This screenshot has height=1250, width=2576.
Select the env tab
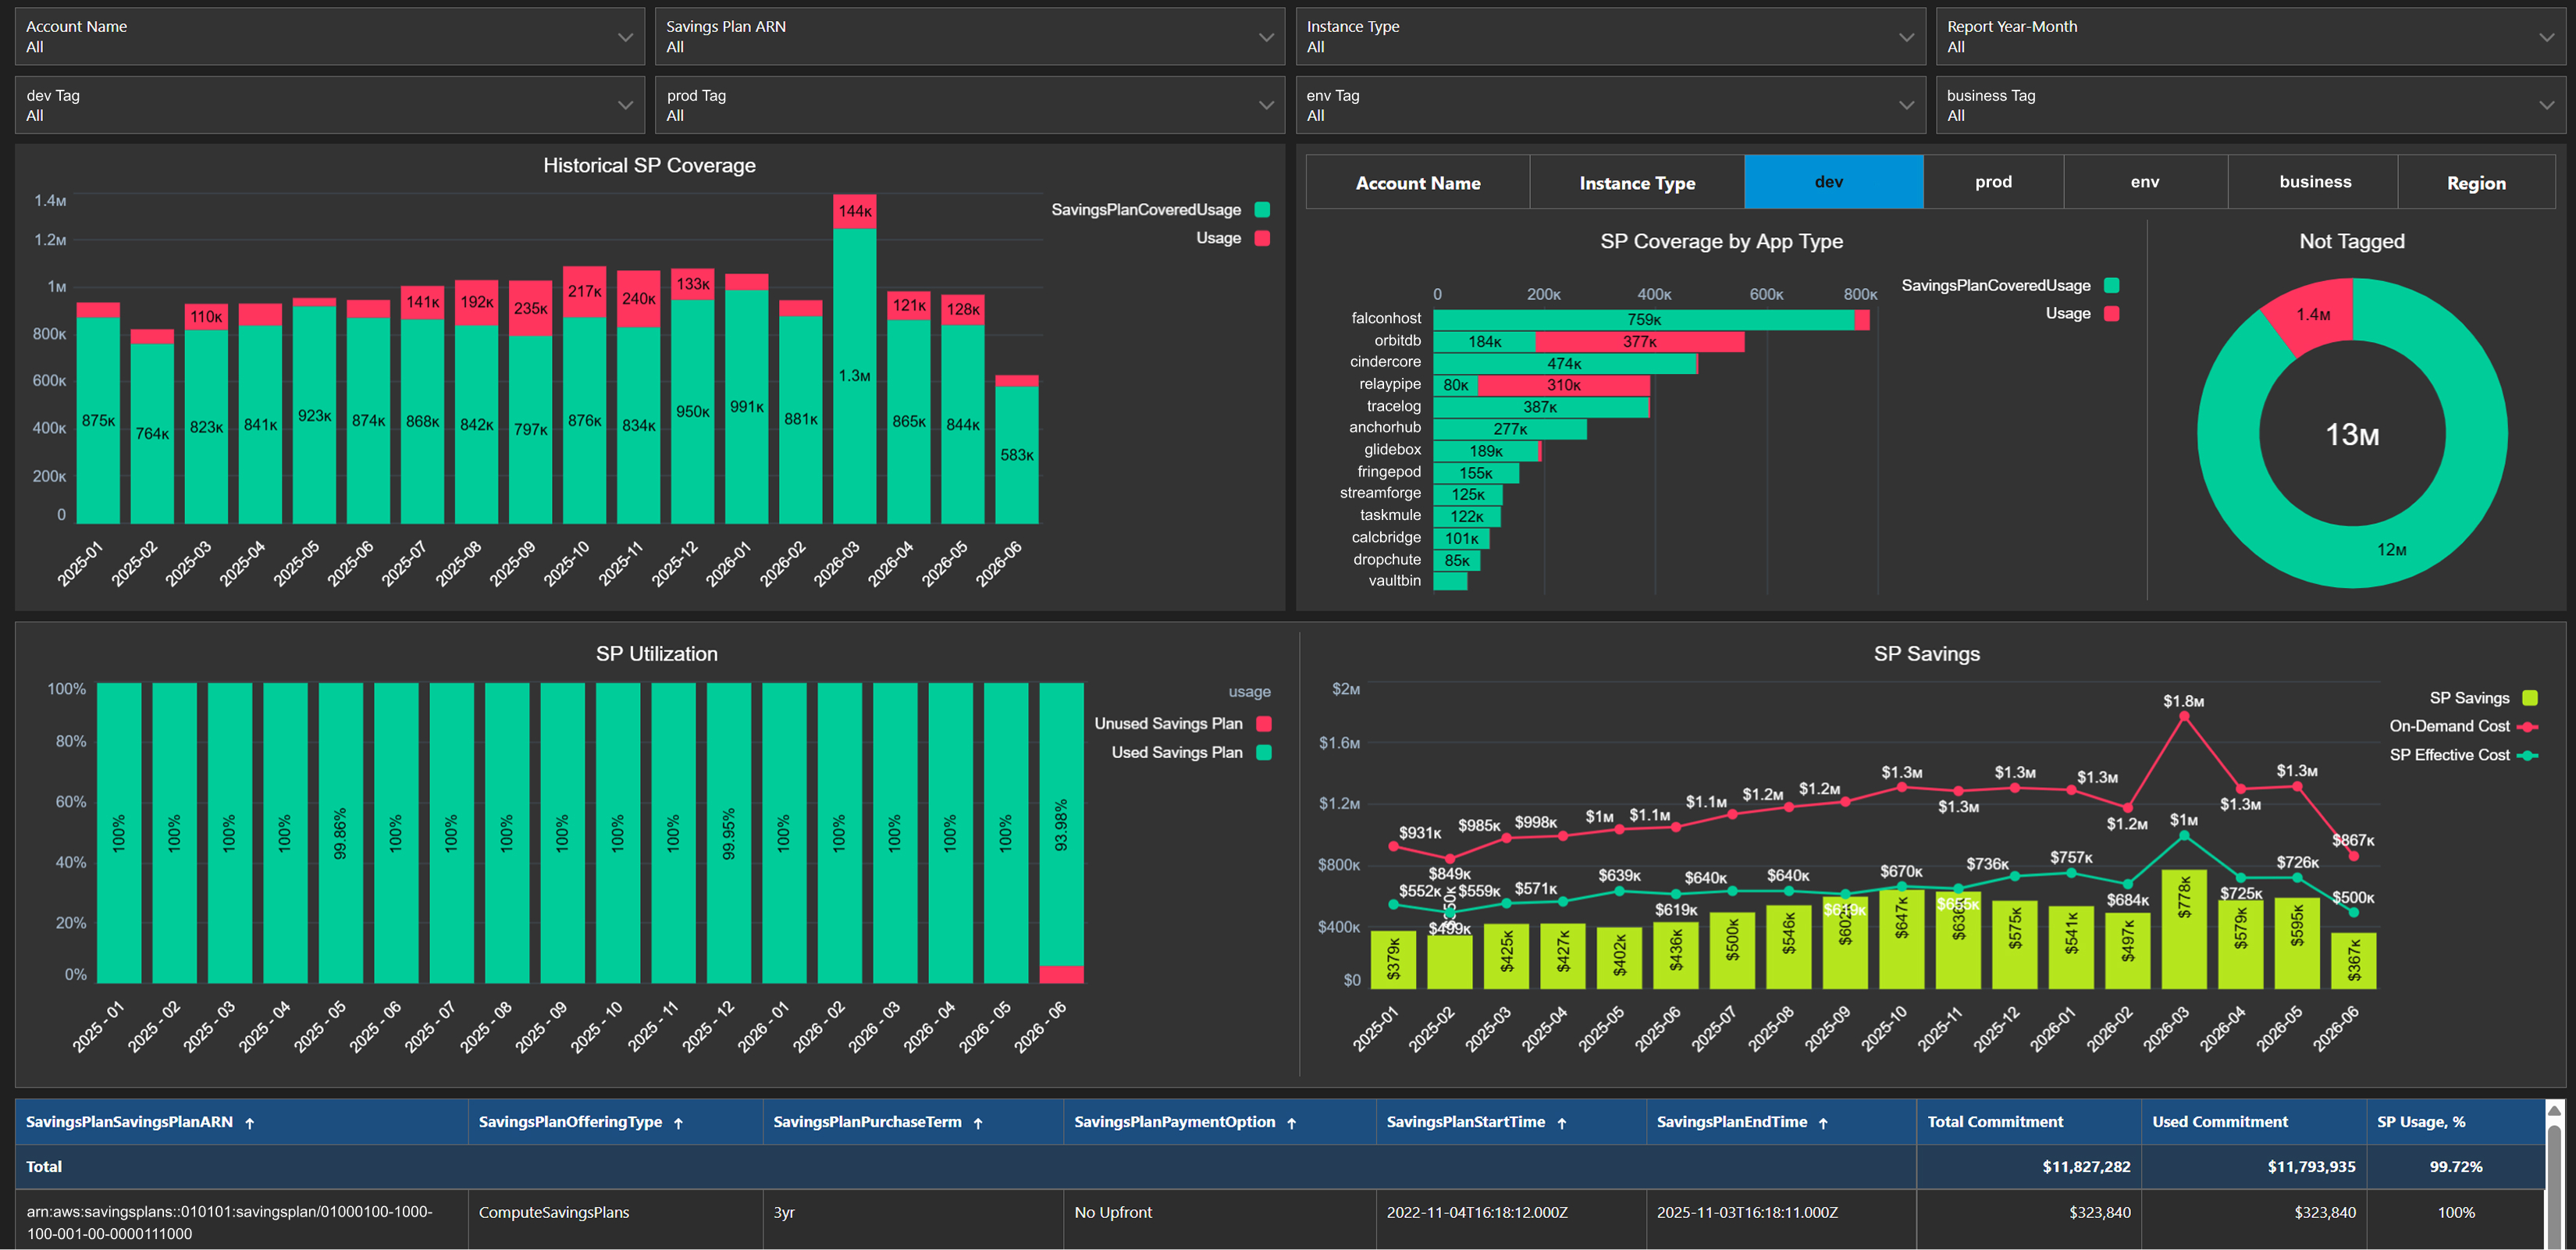click(x=2145, y=182)
